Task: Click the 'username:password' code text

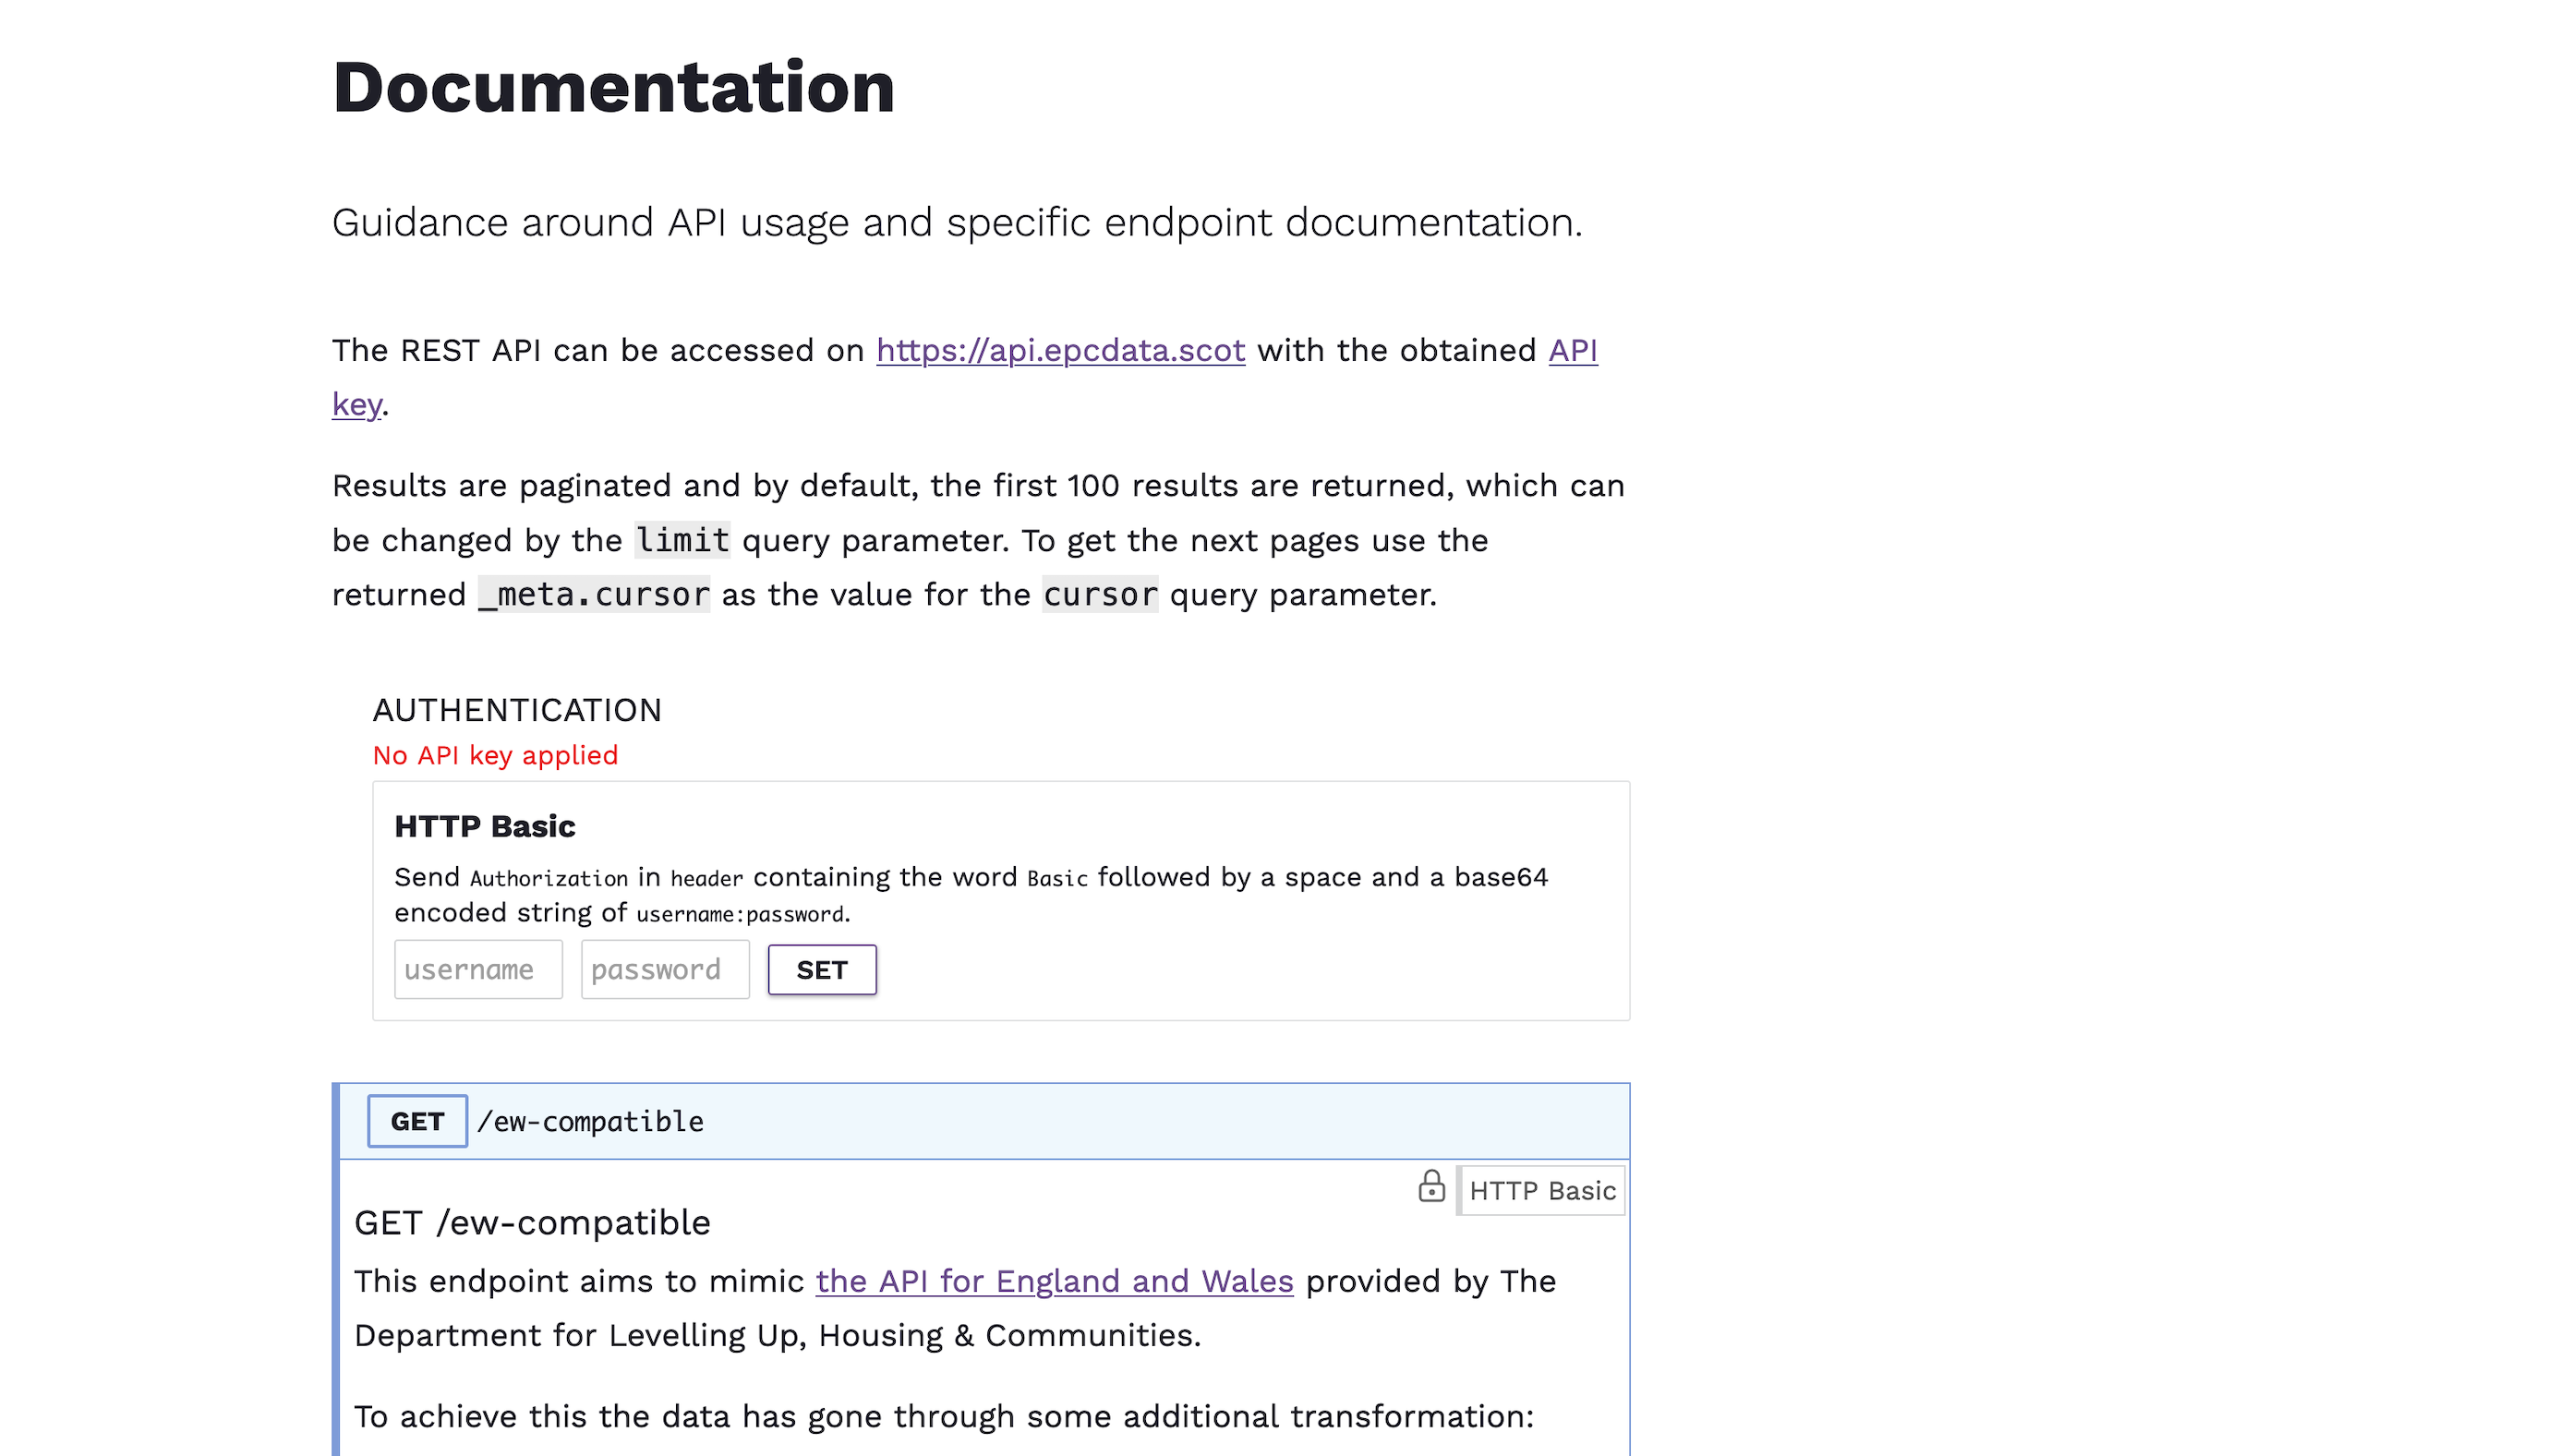Action: (x=740, y=914)
